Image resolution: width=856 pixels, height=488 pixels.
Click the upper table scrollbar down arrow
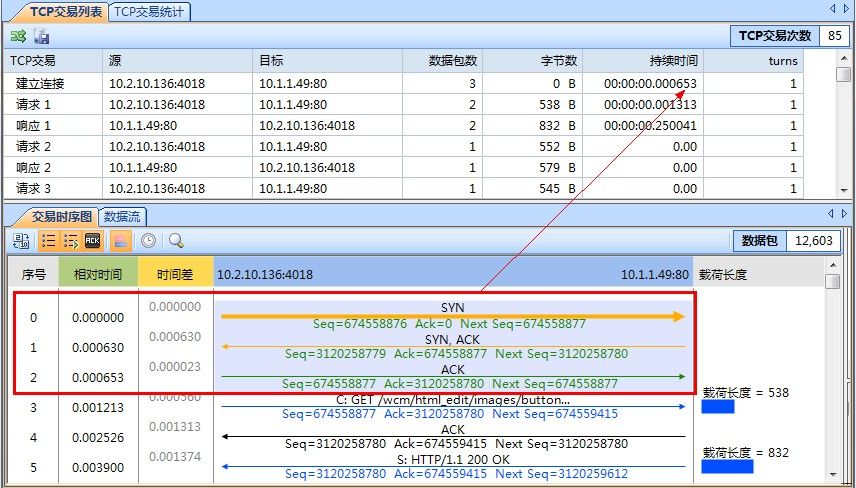(845, 190)
